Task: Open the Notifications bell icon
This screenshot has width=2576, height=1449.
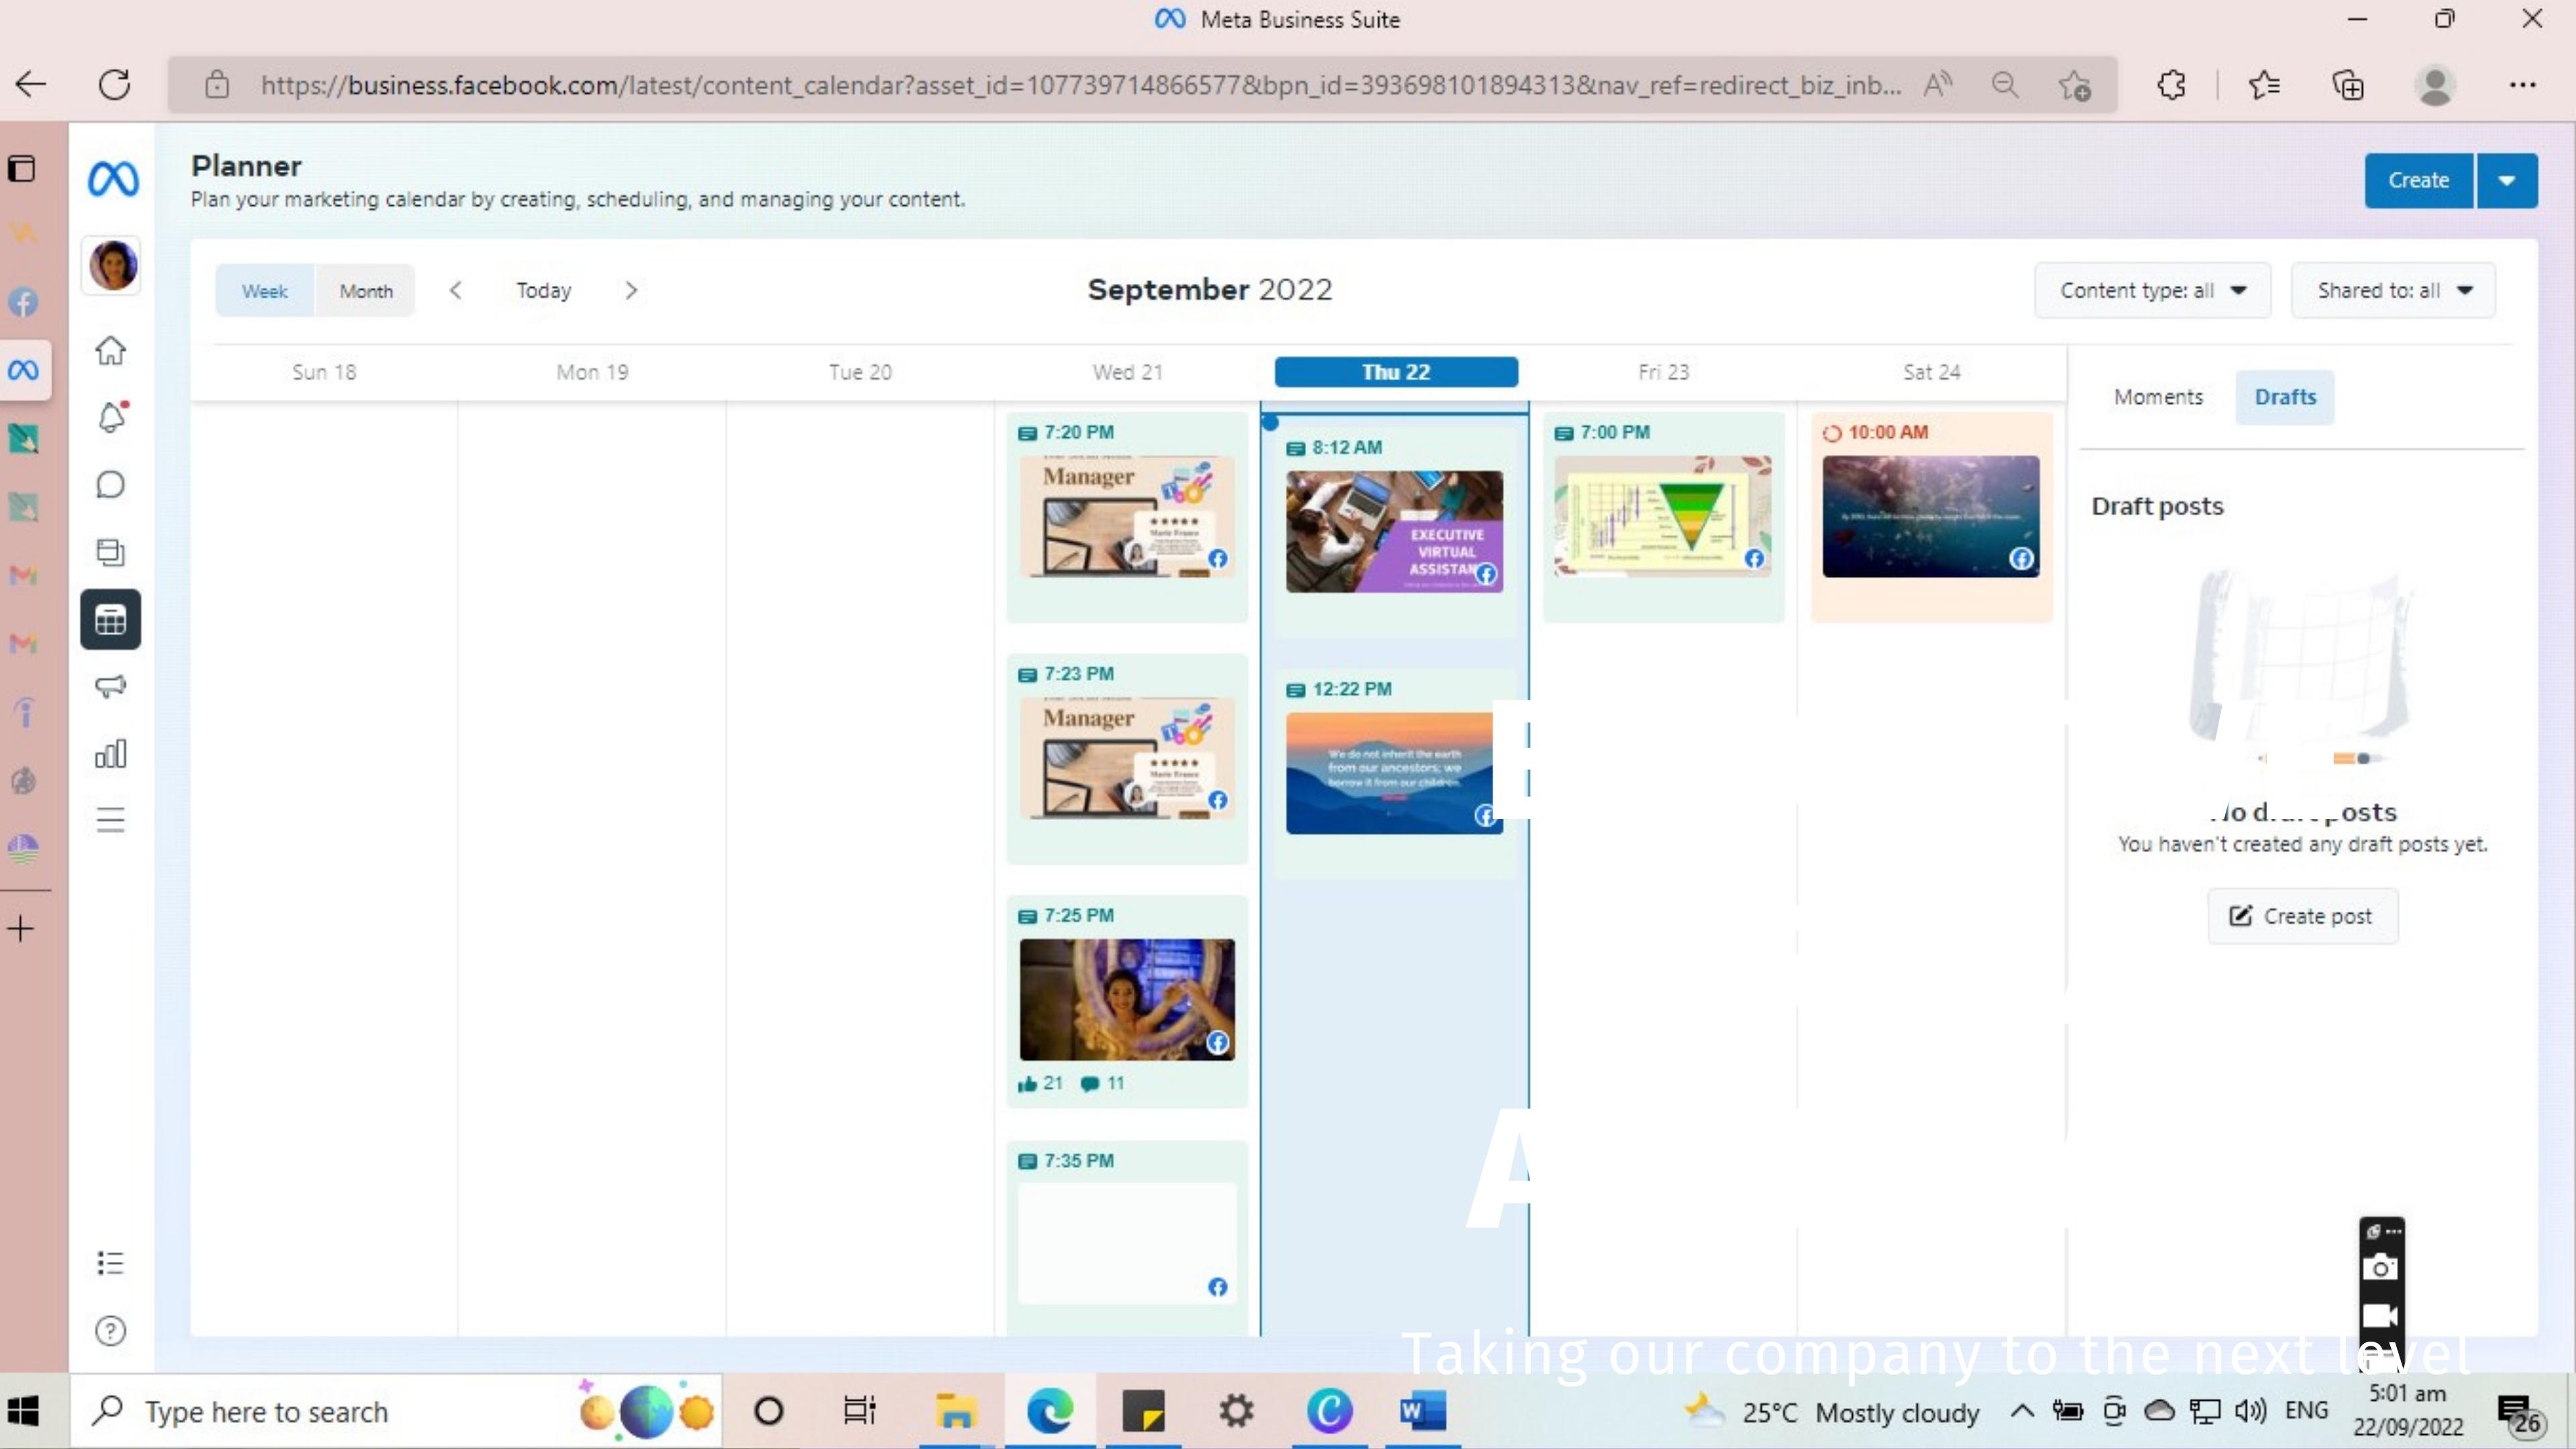Action: coord(111,417)
